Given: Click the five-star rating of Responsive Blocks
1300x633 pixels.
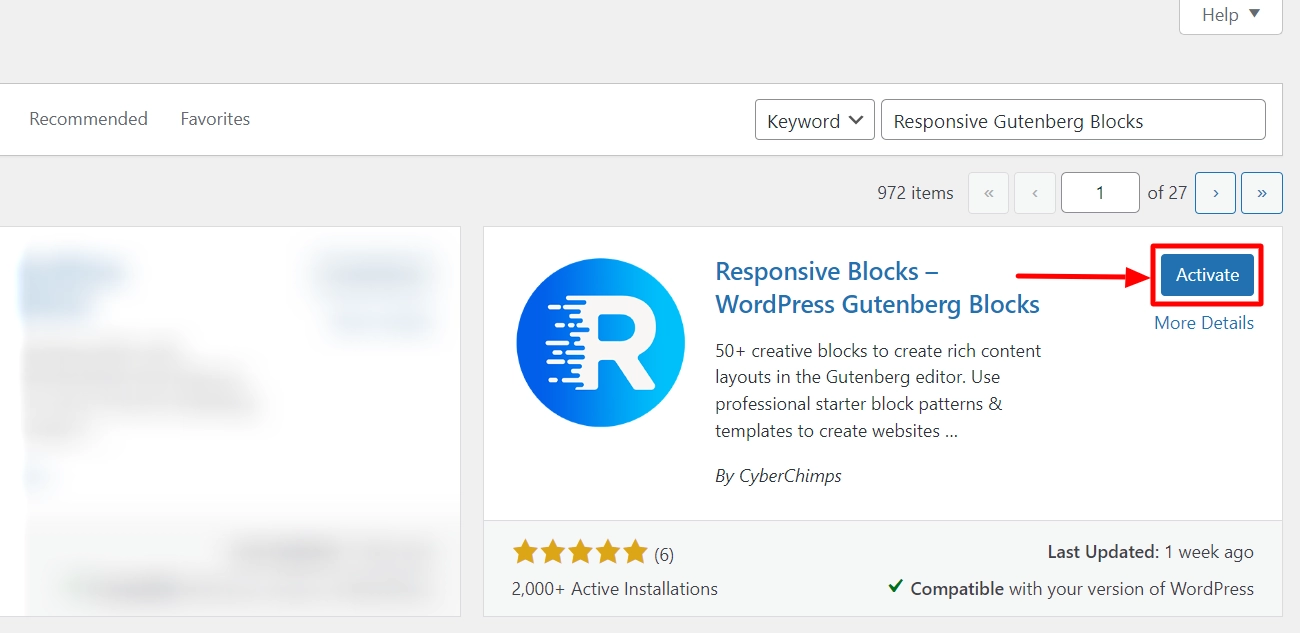Looking at the screenshot, I should tap(580, 552).
